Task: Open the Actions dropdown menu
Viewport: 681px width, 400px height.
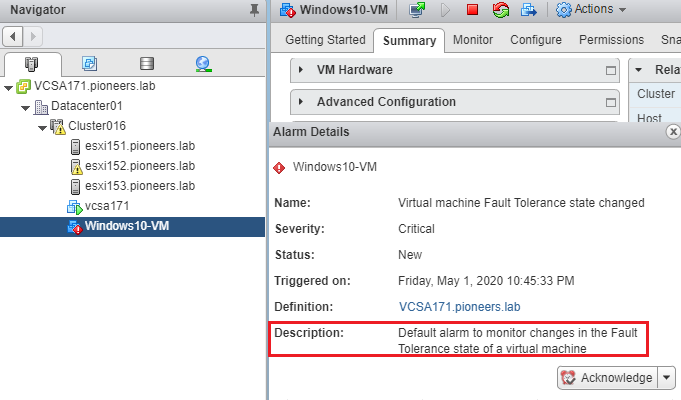Action: [600, 9]
